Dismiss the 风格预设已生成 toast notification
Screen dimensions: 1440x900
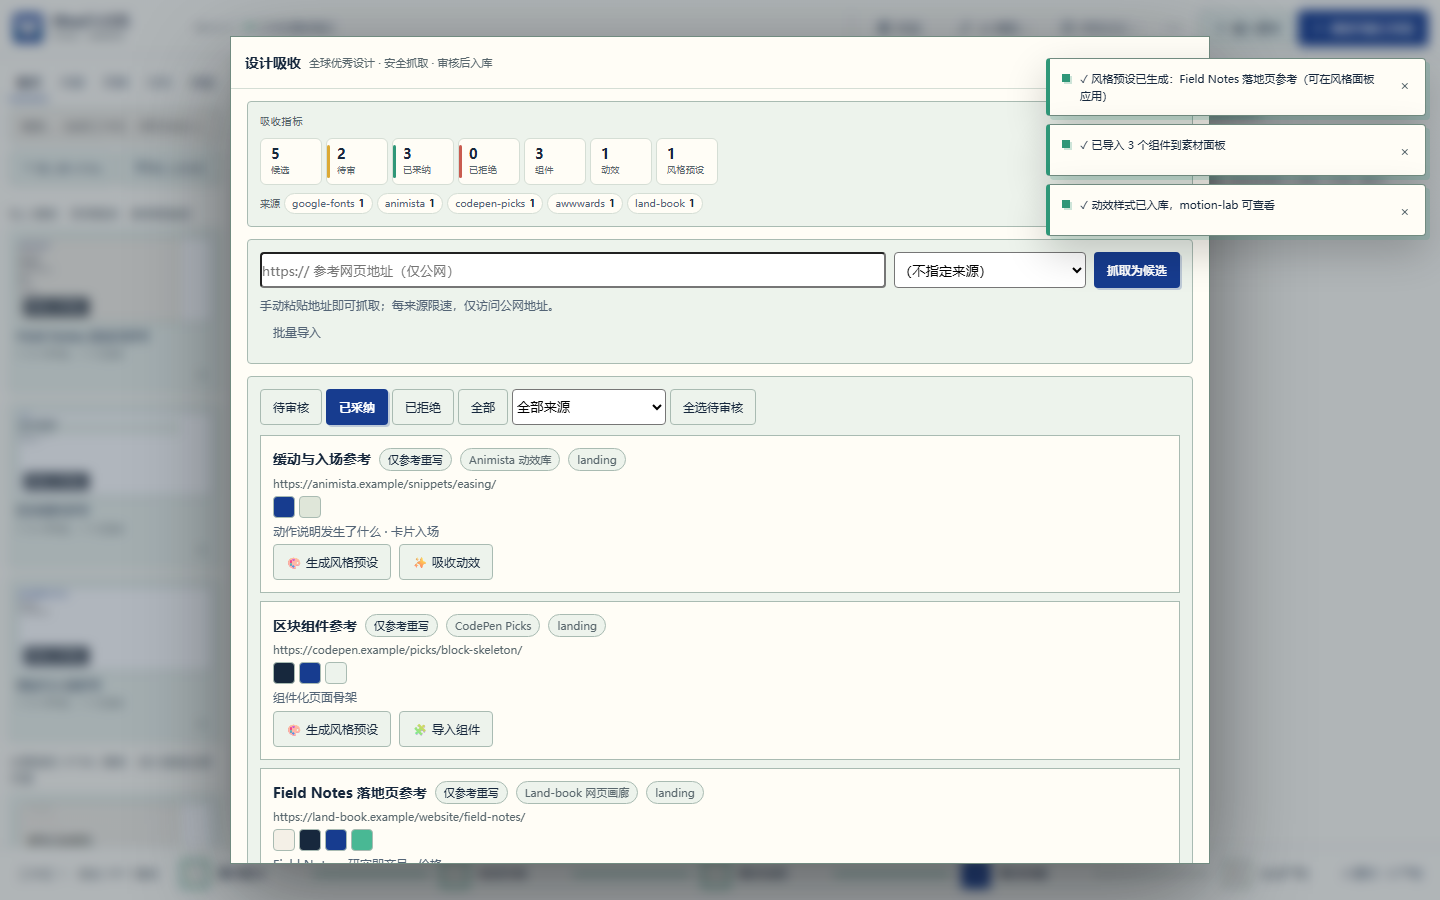click(x=1404, y=86)
